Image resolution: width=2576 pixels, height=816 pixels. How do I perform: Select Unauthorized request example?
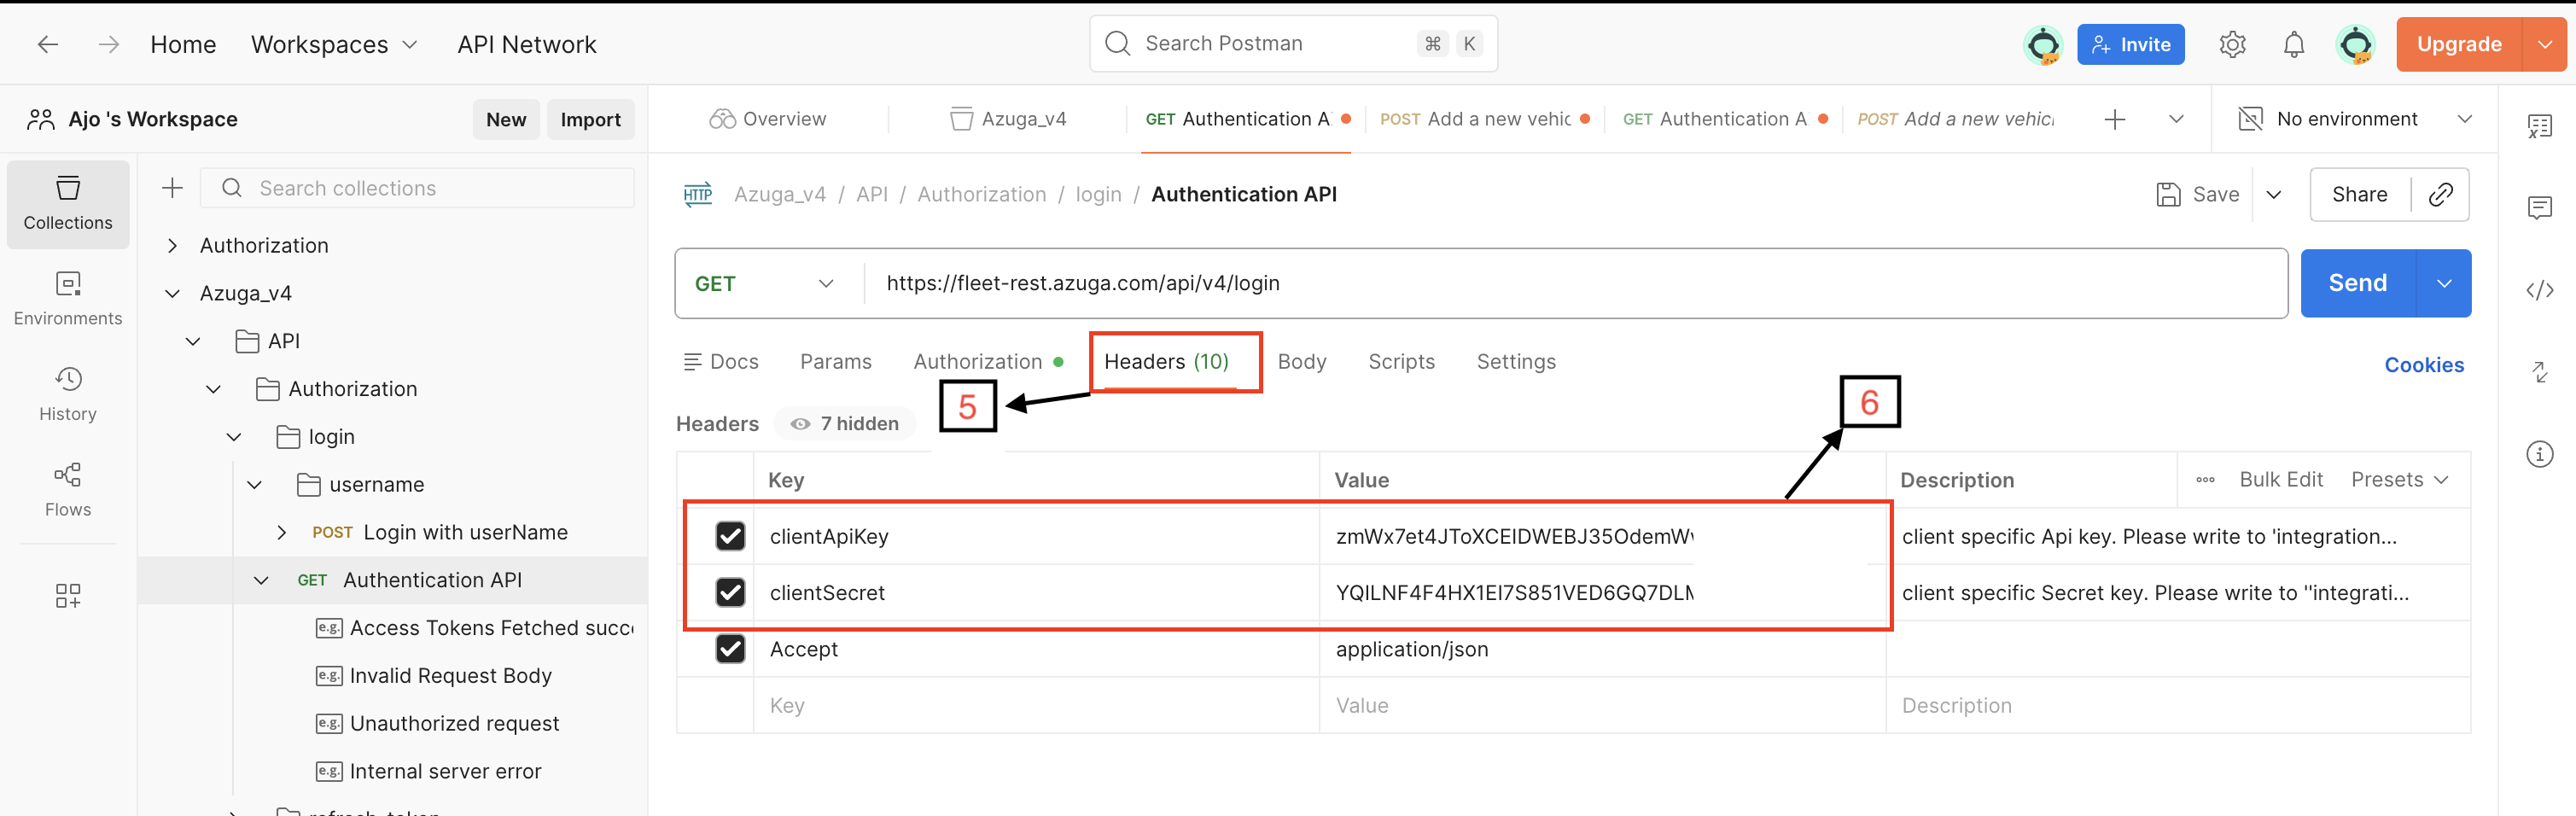(x=454, y=724)
